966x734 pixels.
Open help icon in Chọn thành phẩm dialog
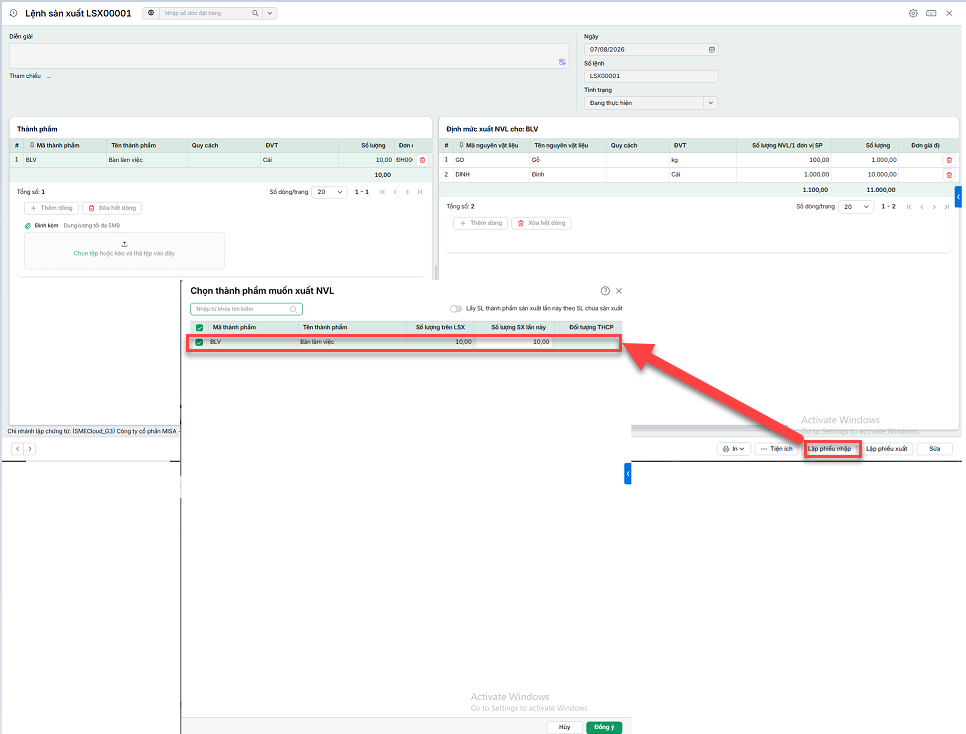click(605, 291)
